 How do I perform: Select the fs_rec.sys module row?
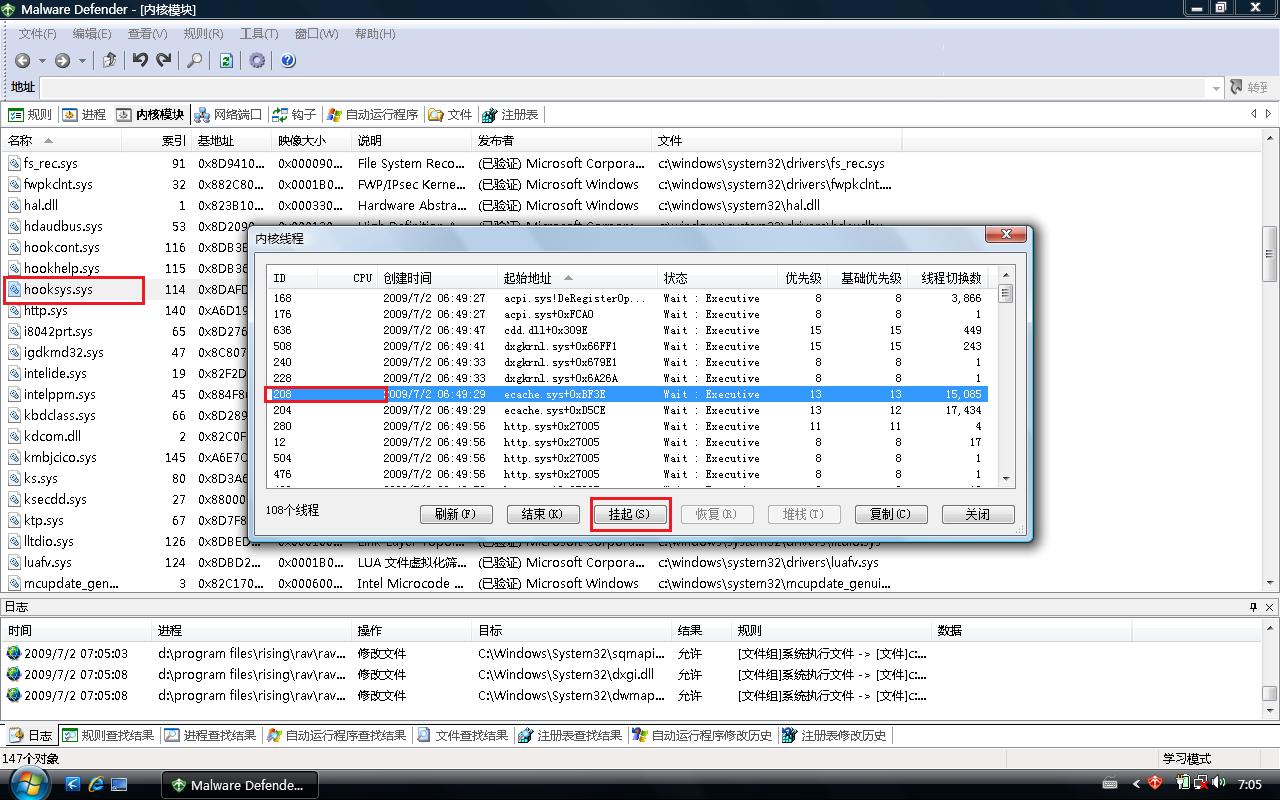pyautogui.click(x=450, y=163)
